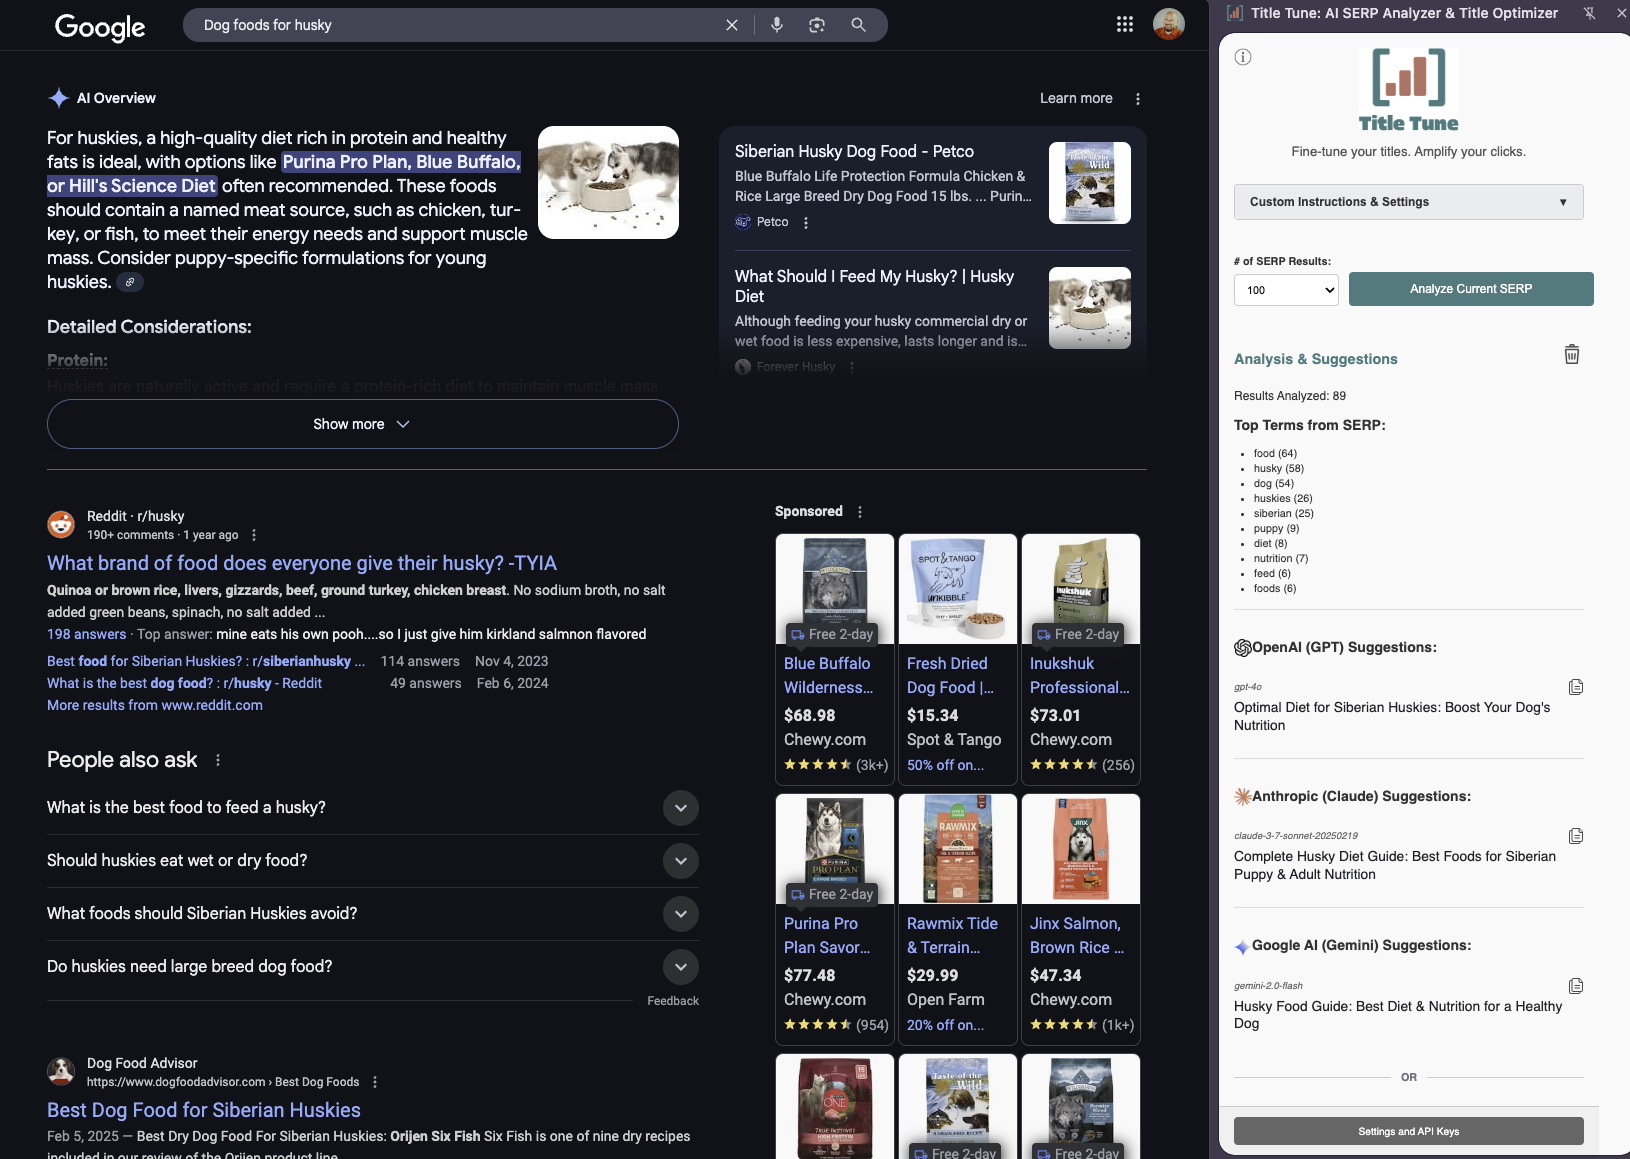The height and width of the screenshot is (1159, 1630).
Task: Click AI Overview husky puppies image
Action: [608, 182]
